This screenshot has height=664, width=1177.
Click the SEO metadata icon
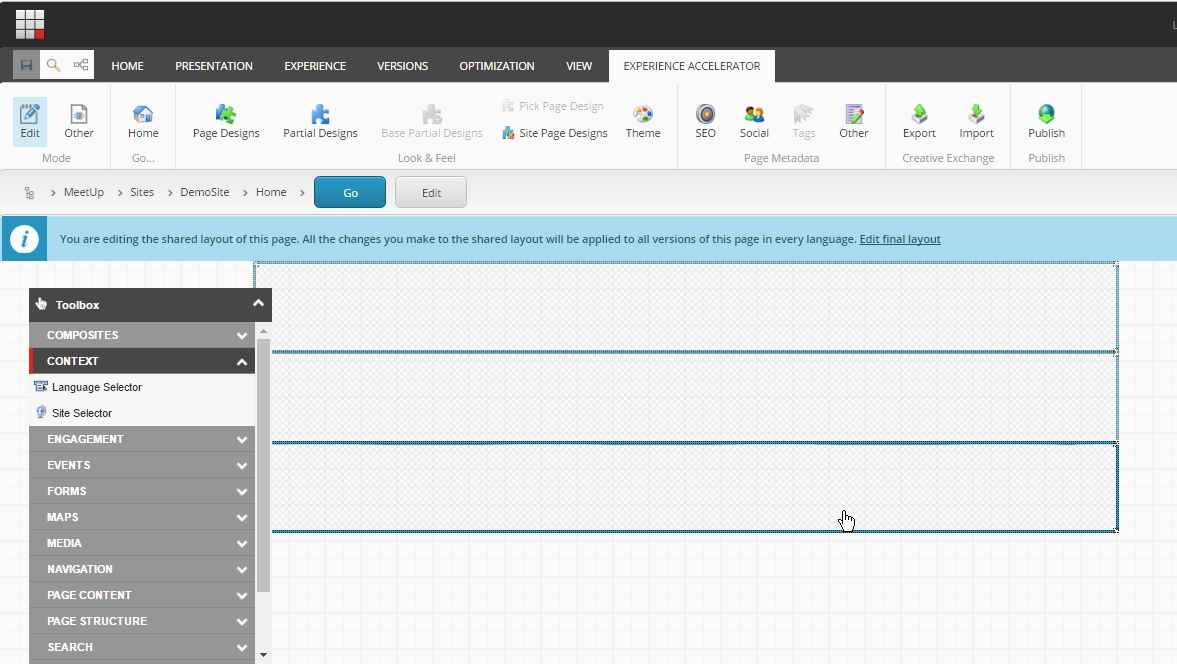click(x=705, y=120)
